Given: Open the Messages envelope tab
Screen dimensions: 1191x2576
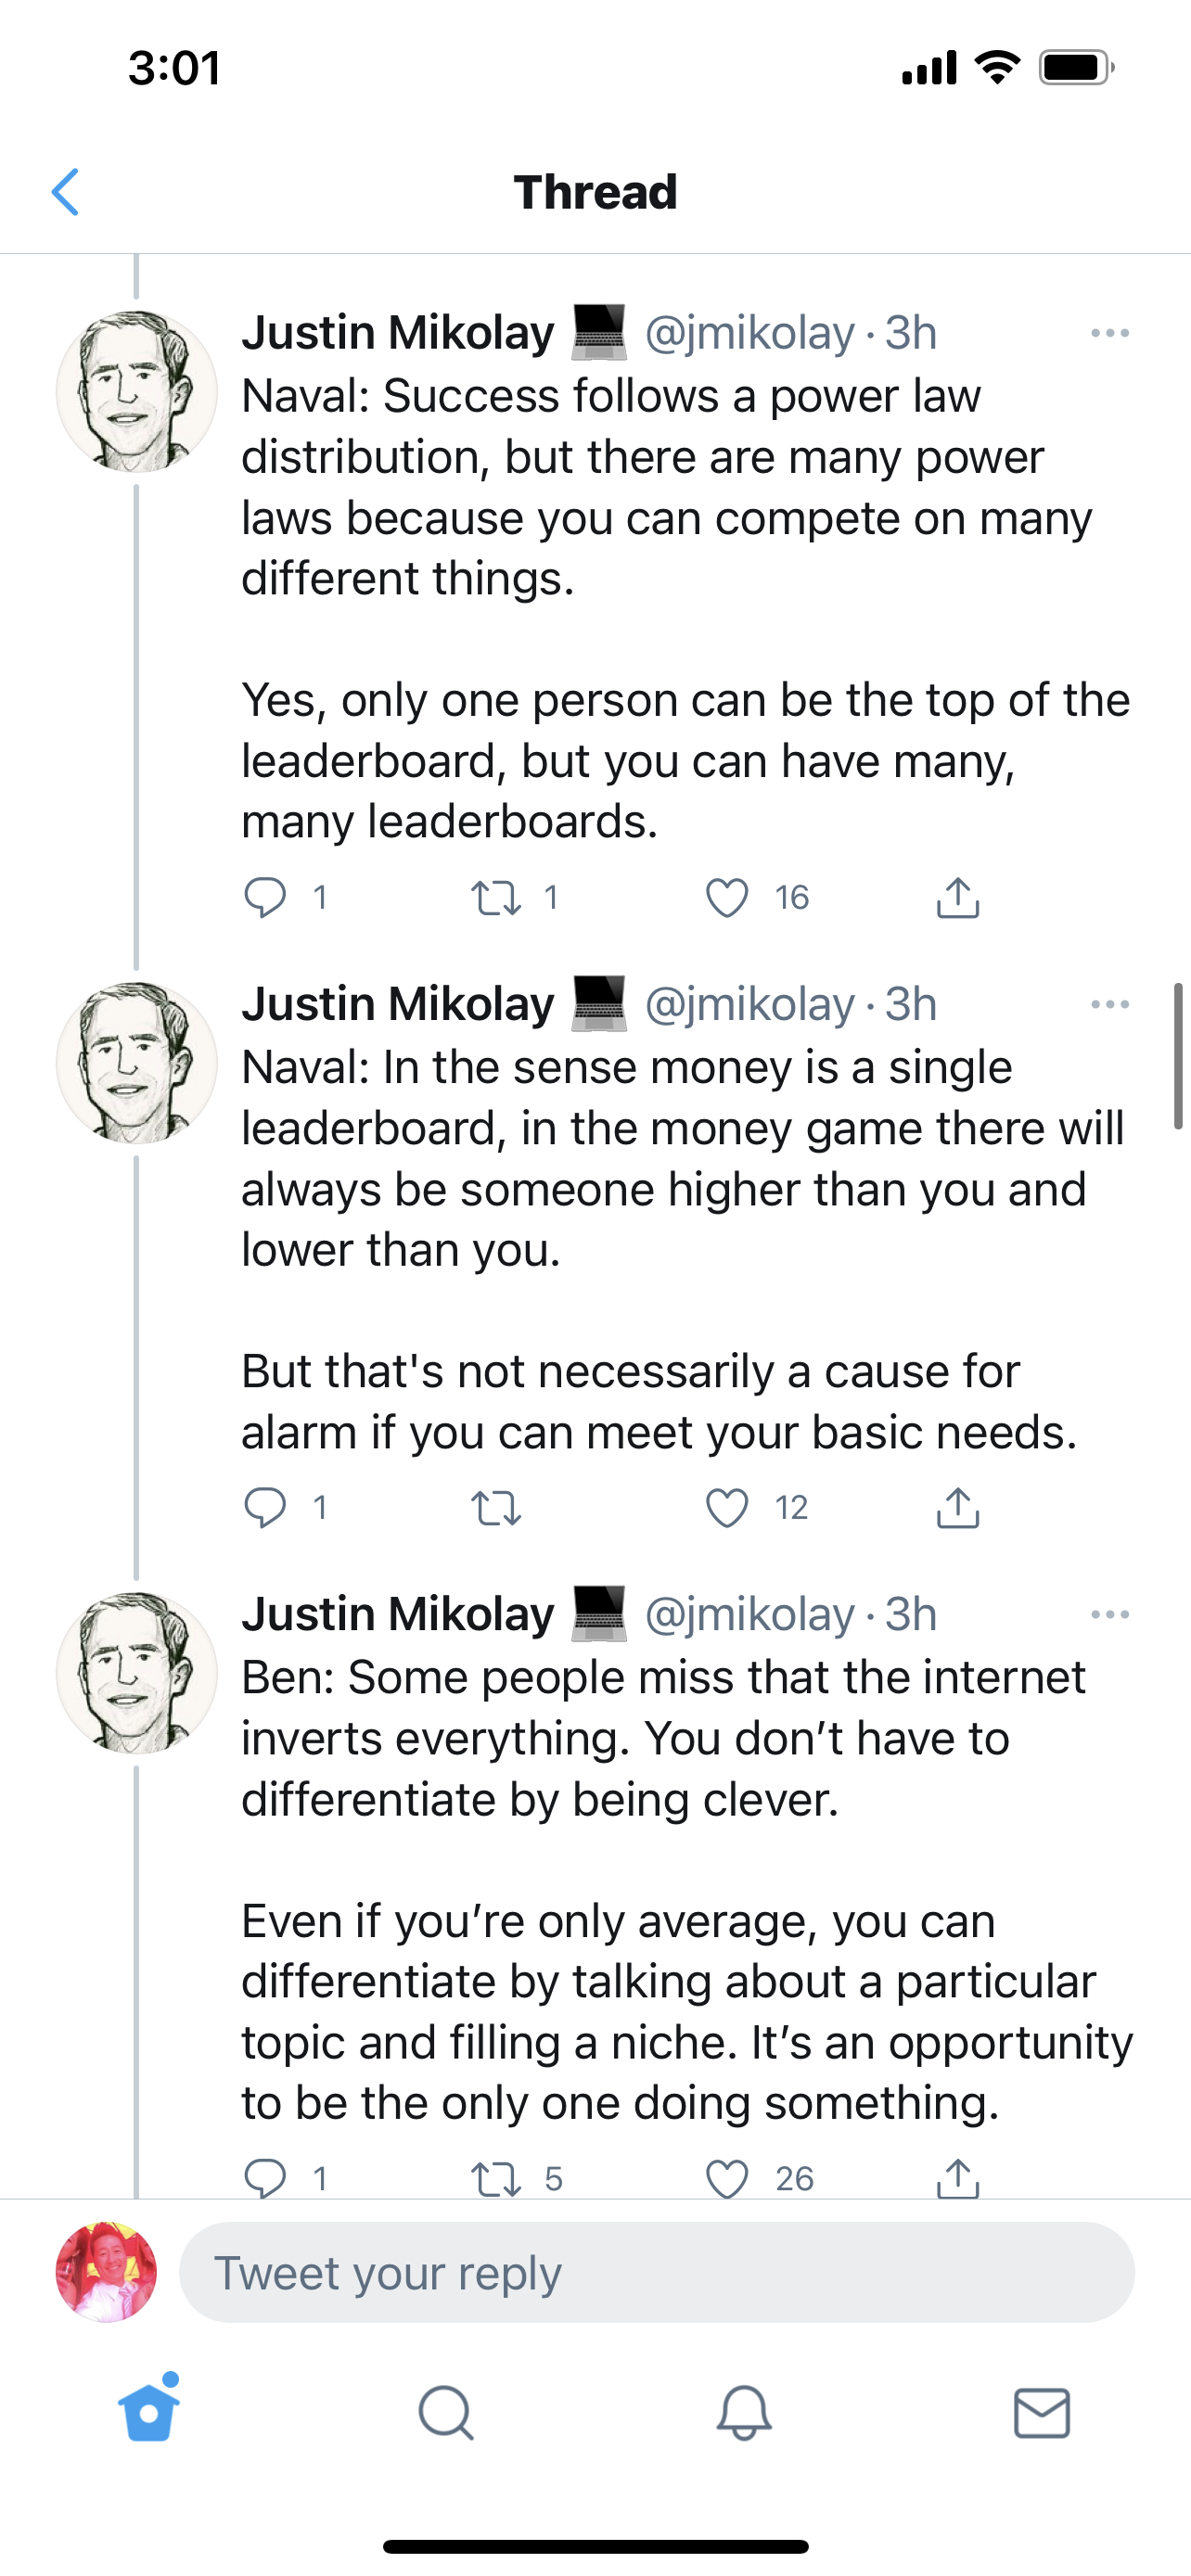Looking at the screenshot, I should pyautogui.click(x=1042, y=2412).
